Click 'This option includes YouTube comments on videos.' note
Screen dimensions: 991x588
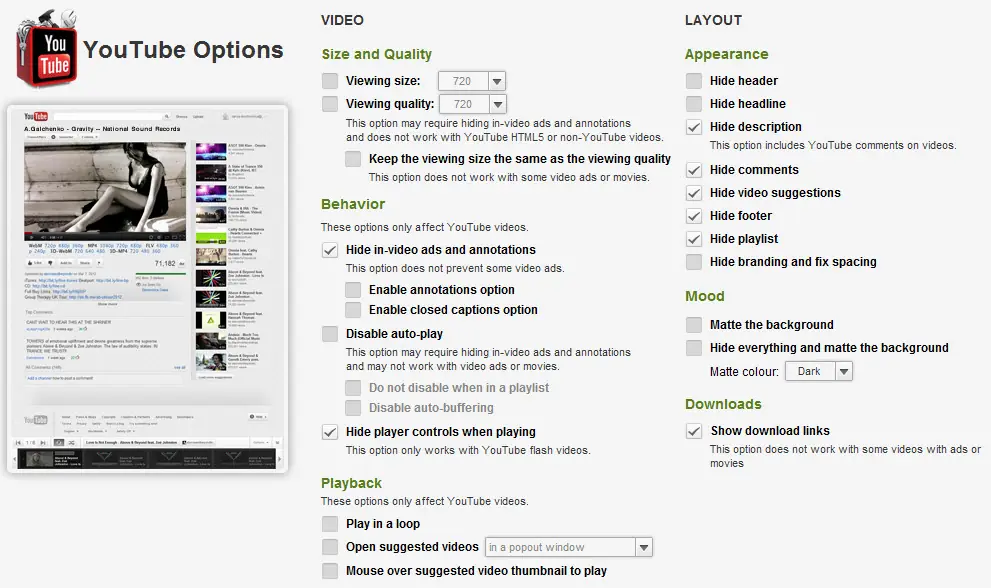pos(833,145)
